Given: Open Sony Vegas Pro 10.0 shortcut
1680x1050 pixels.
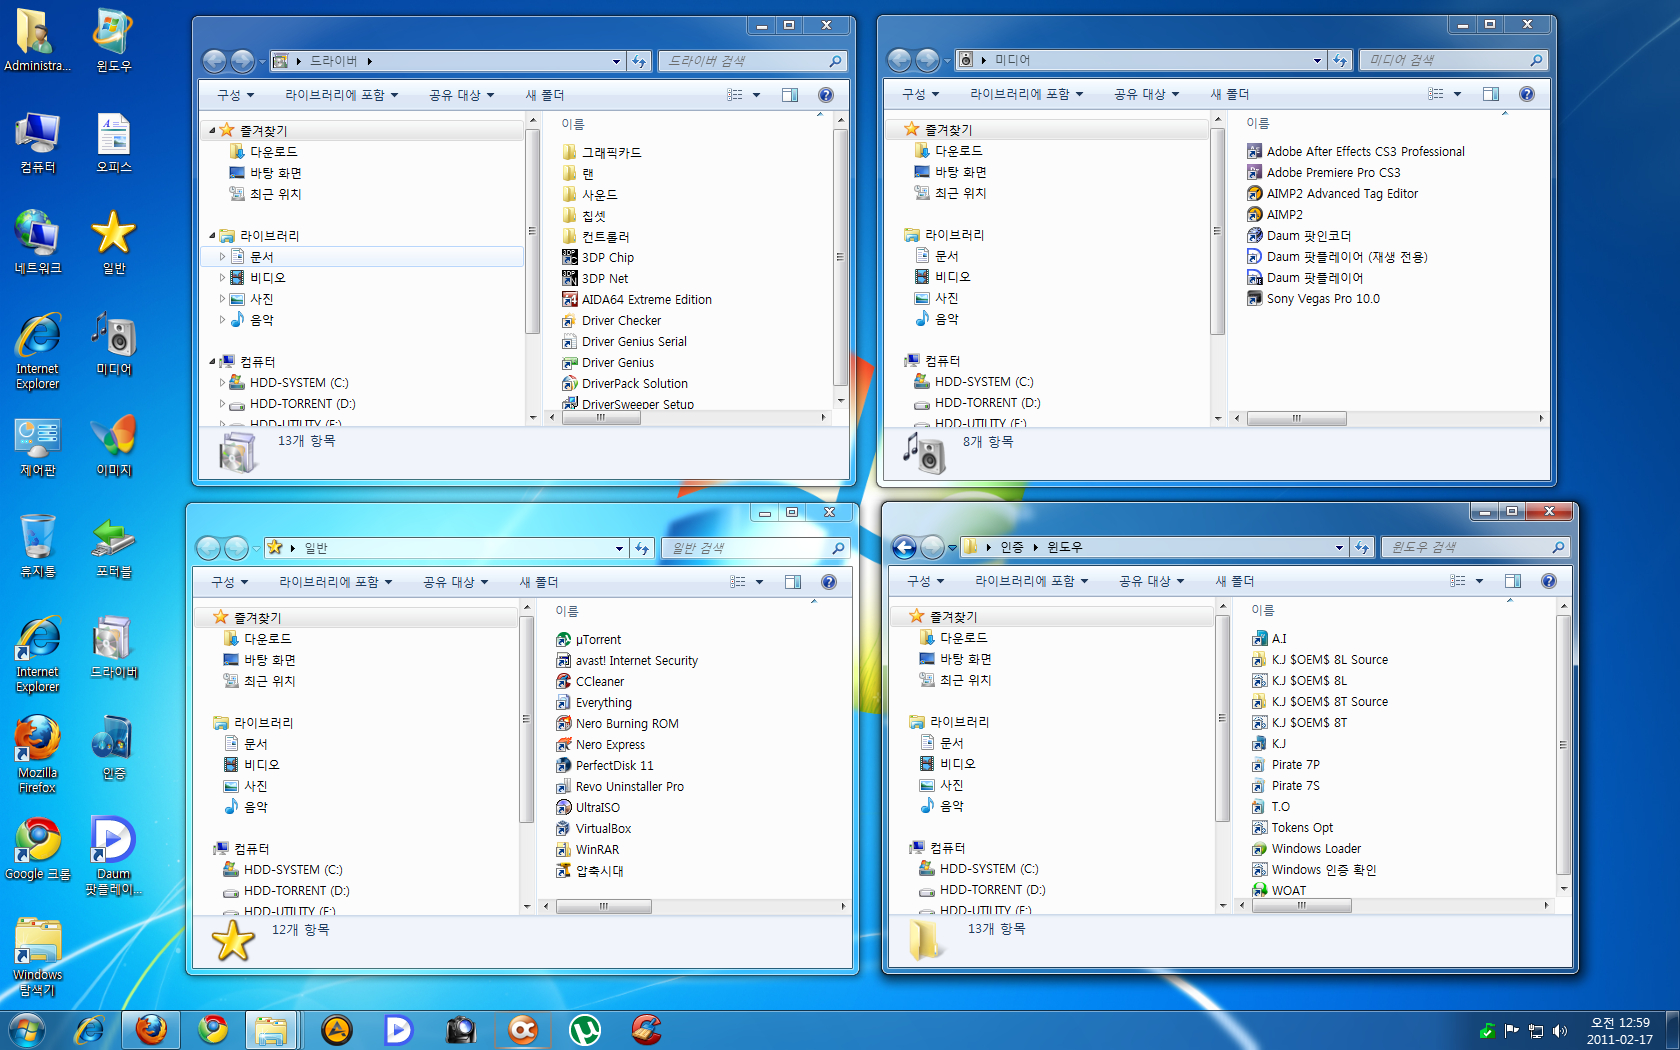Looking at the screenshot, I should [x=1313, y=298].
